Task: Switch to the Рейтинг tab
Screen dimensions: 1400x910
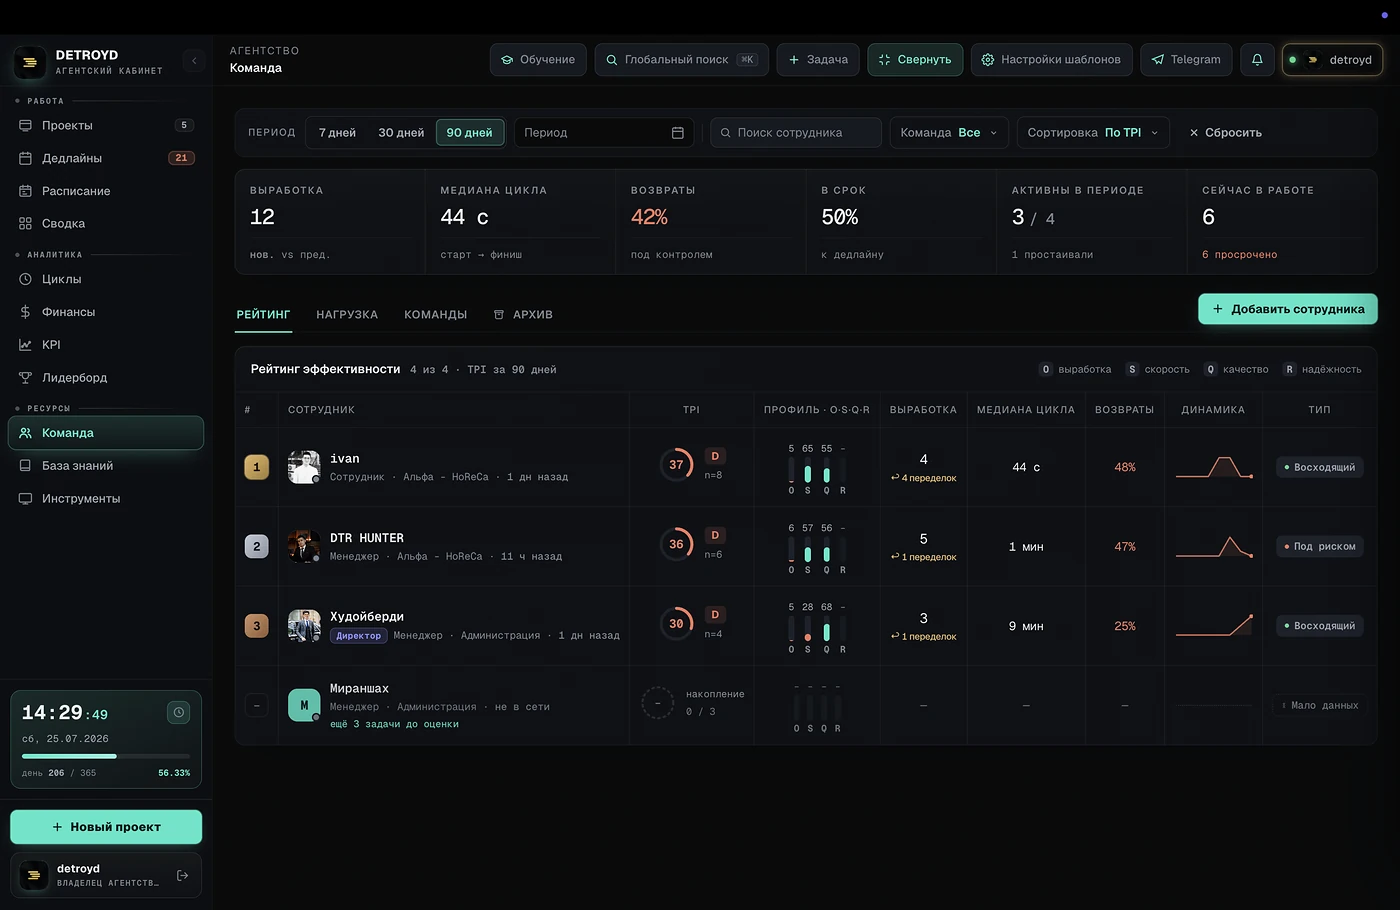Action: pyautogui.click(x=263, y=314)
